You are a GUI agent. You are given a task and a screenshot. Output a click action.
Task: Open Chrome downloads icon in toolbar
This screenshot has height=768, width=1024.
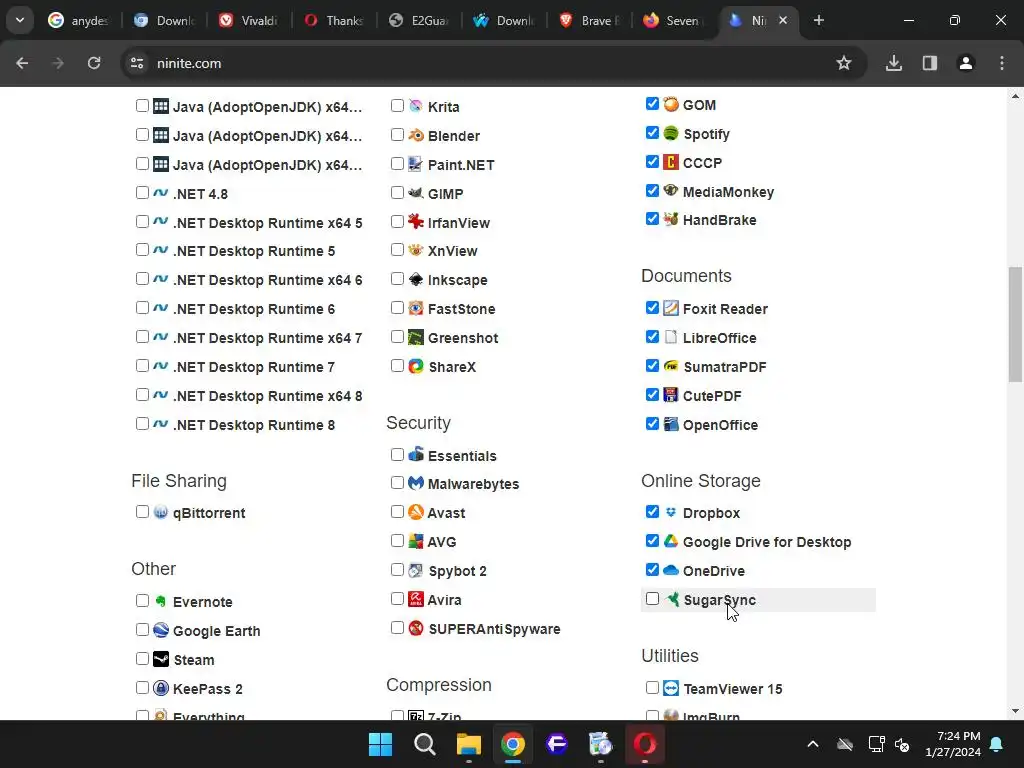894,63
